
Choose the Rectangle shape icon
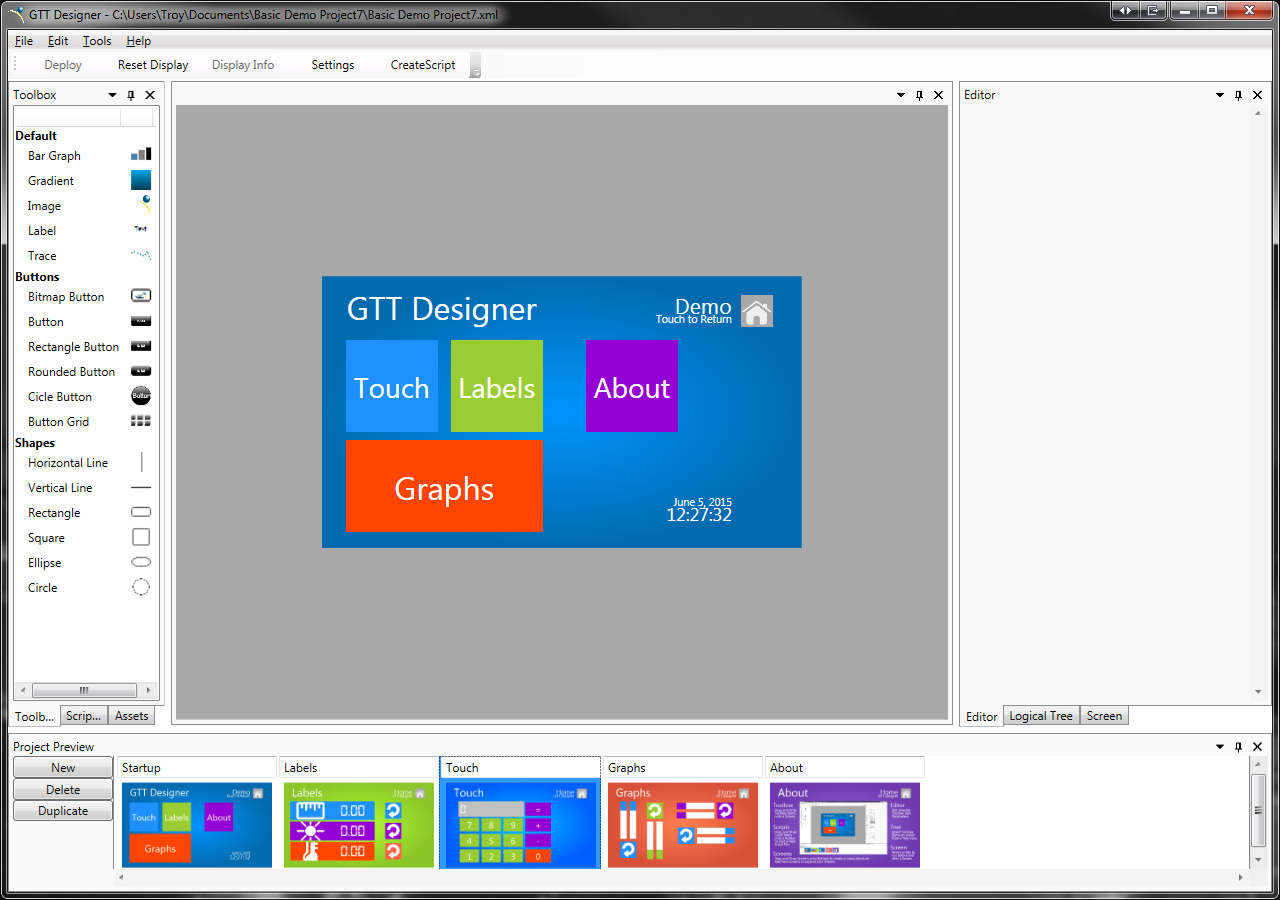[x=141, y=512]
